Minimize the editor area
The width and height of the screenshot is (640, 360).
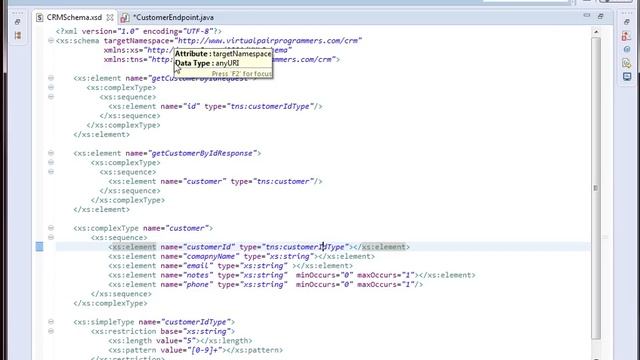coord(587,16)
